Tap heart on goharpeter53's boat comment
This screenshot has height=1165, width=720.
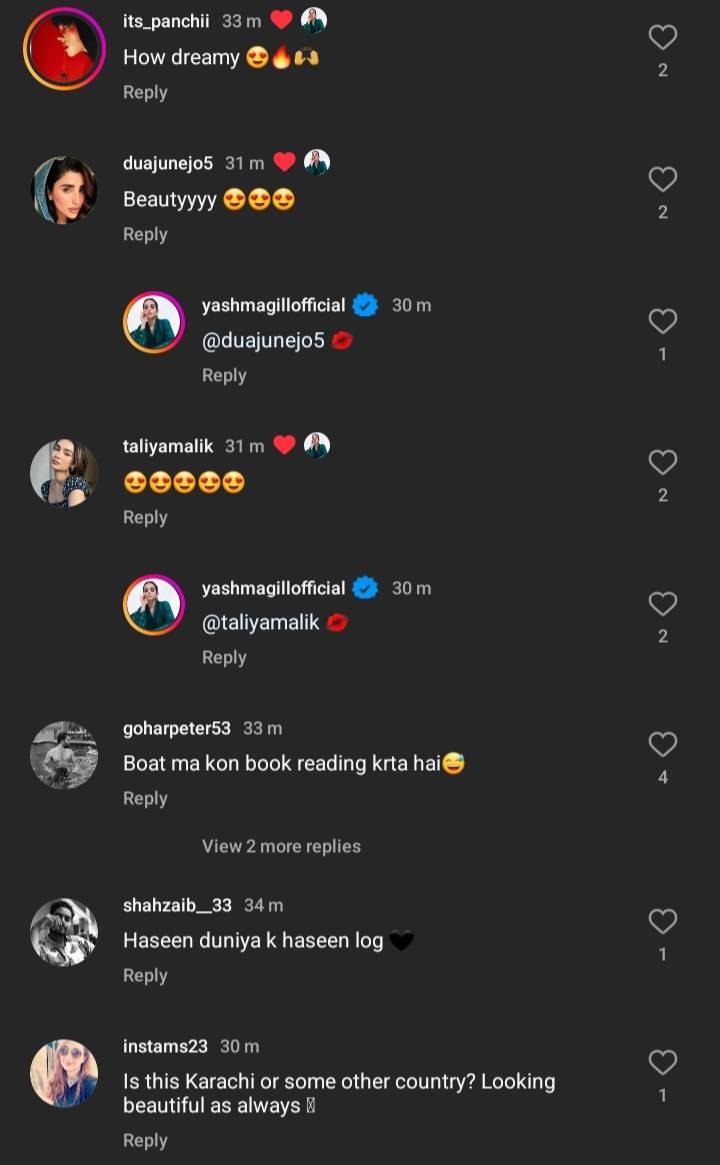pyautogui.click(x=662, y=745)
